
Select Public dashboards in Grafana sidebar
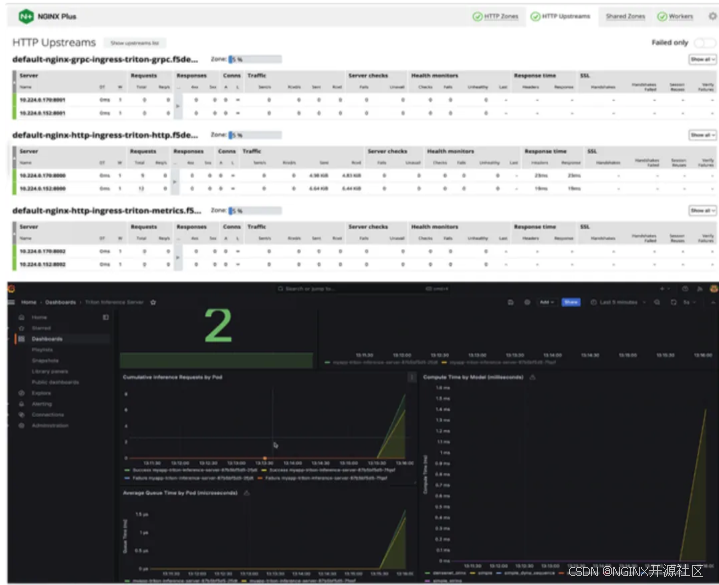pos(55,382)
